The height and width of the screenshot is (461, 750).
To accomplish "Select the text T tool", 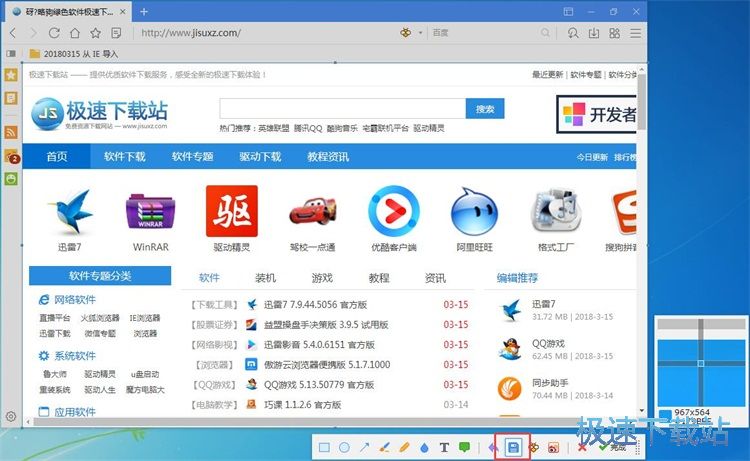I will tap(444, 448).
